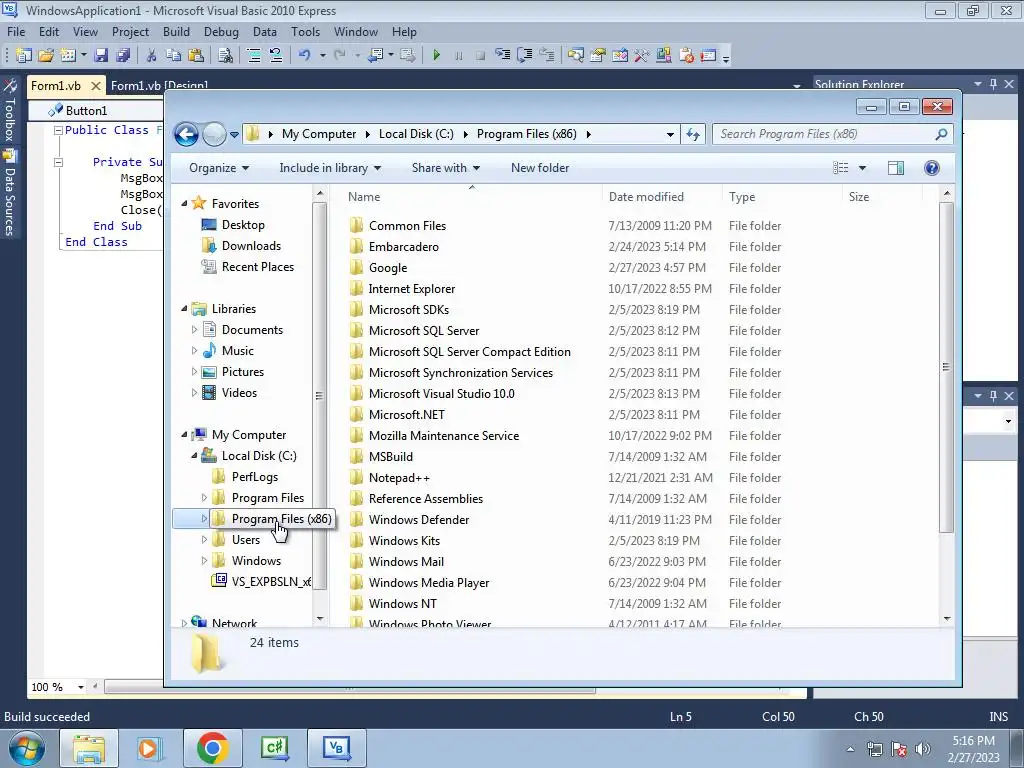Open view options dropdown arrow in Explorer
Viewport: 1024px width, 768px height.
click(x=862, y=168)
